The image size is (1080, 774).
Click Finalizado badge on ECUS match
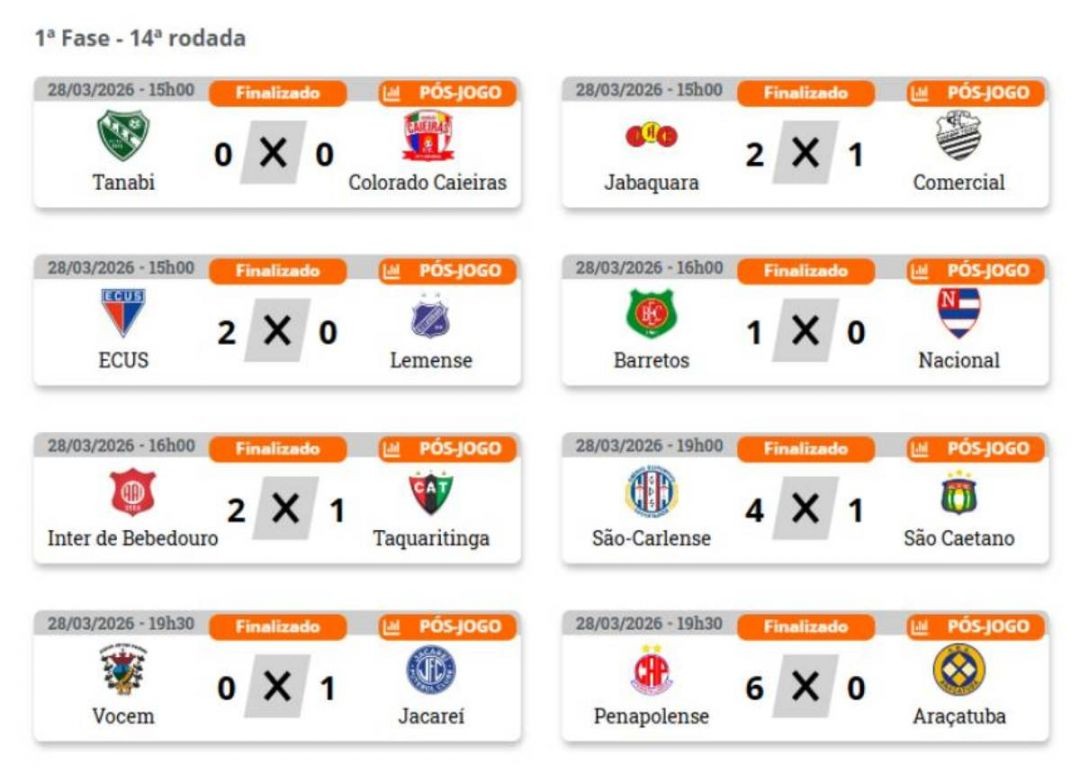[278, 271]
